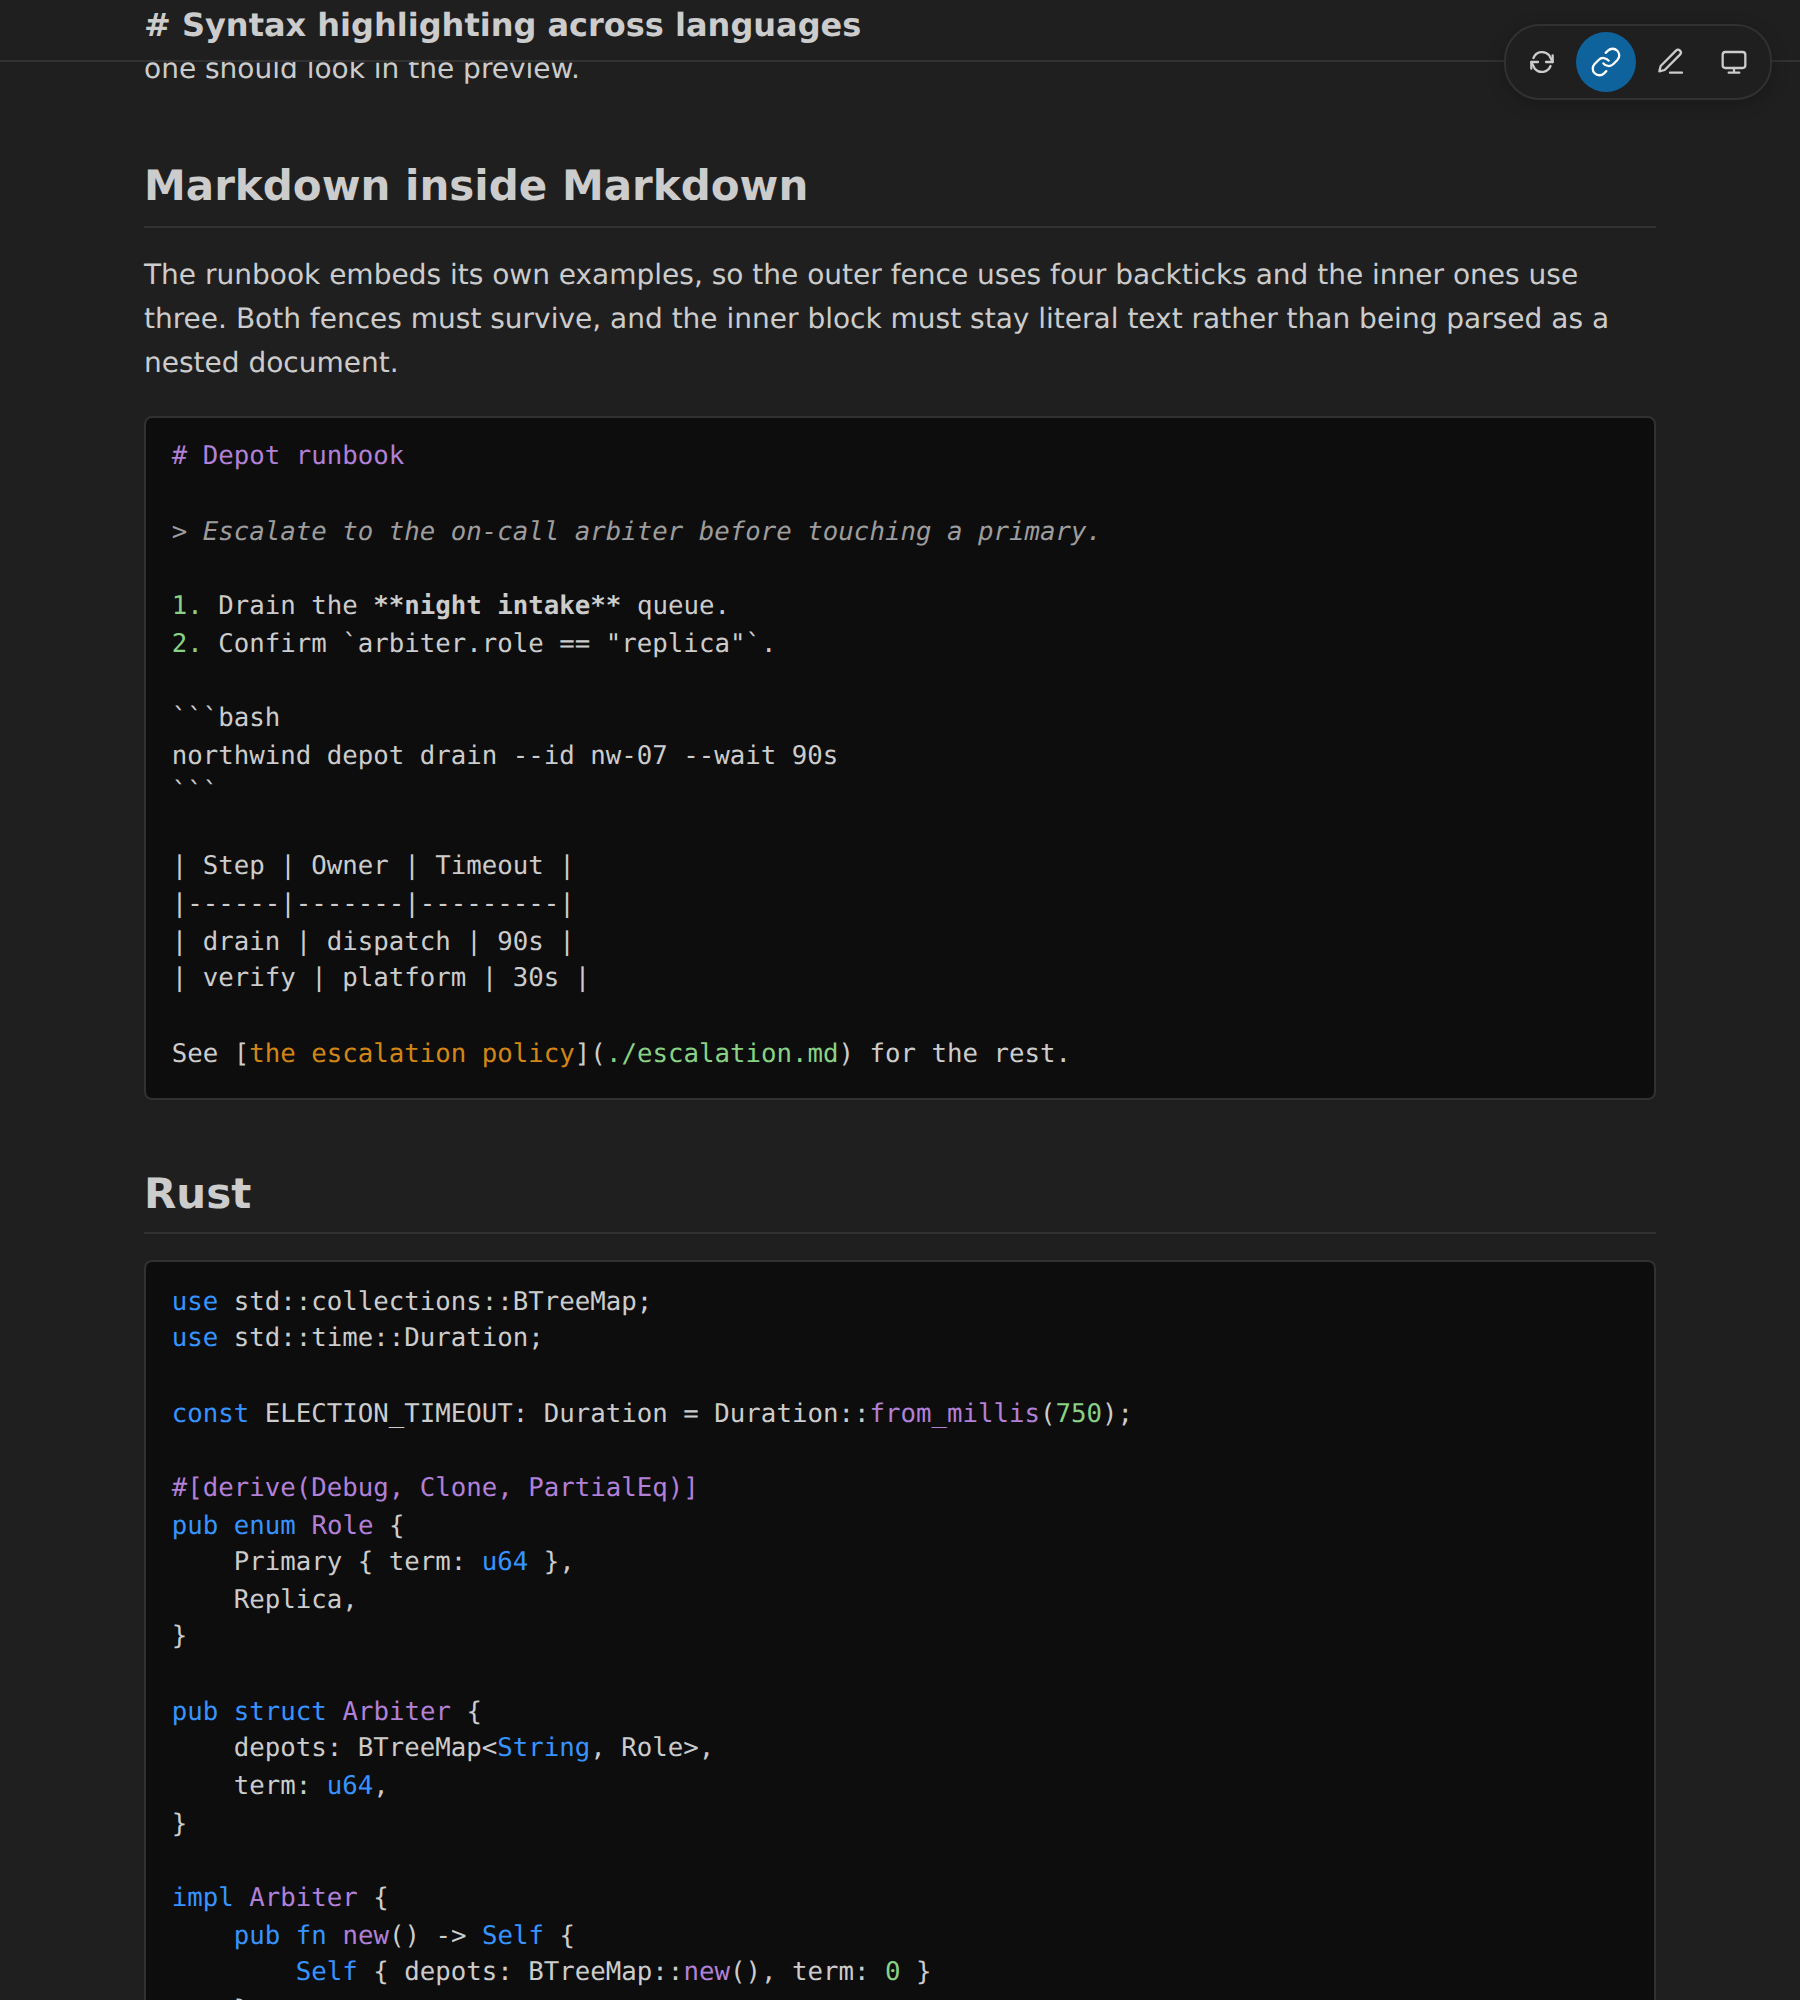Toggle the highlighted chain-link button

pyautogui.click(x=1606, y=62)
